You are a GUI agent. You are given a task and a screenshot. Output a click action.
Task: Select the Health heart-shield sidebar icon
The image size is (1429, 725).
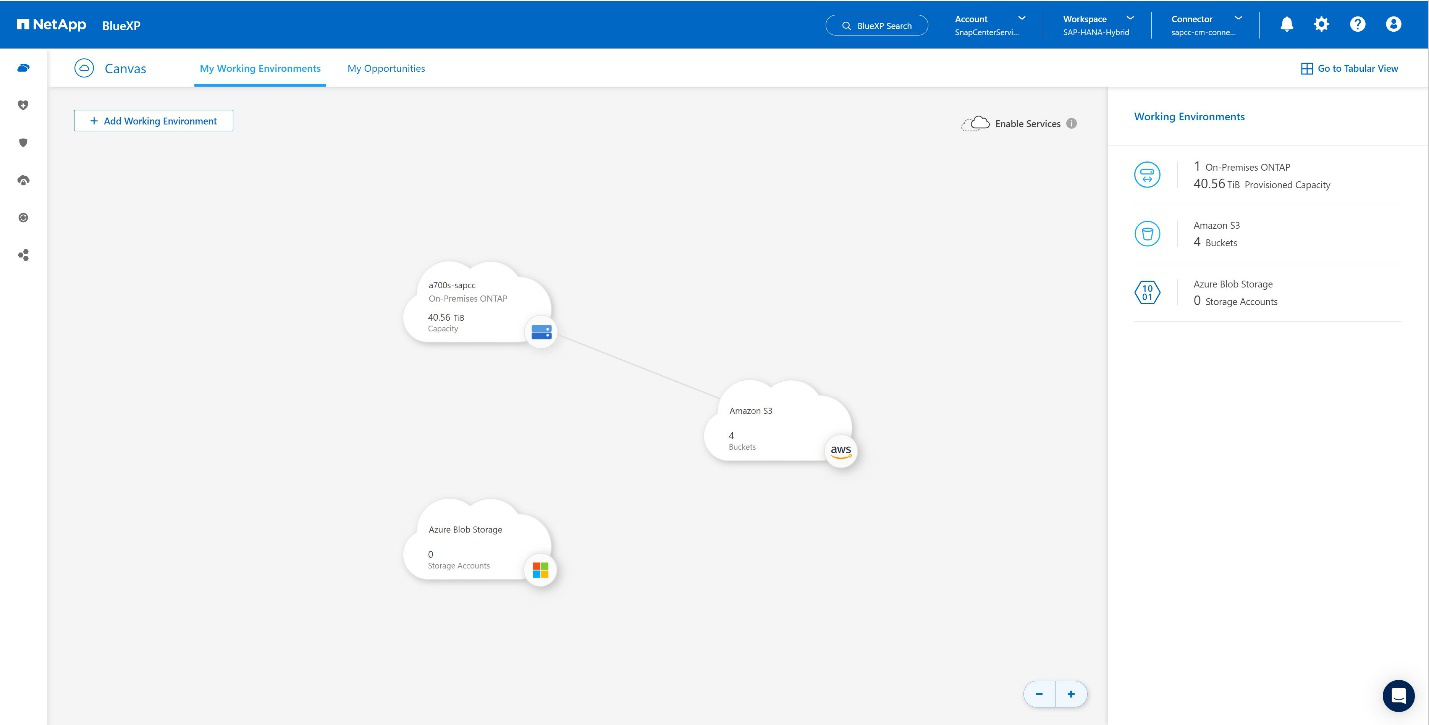click(23, 105)
